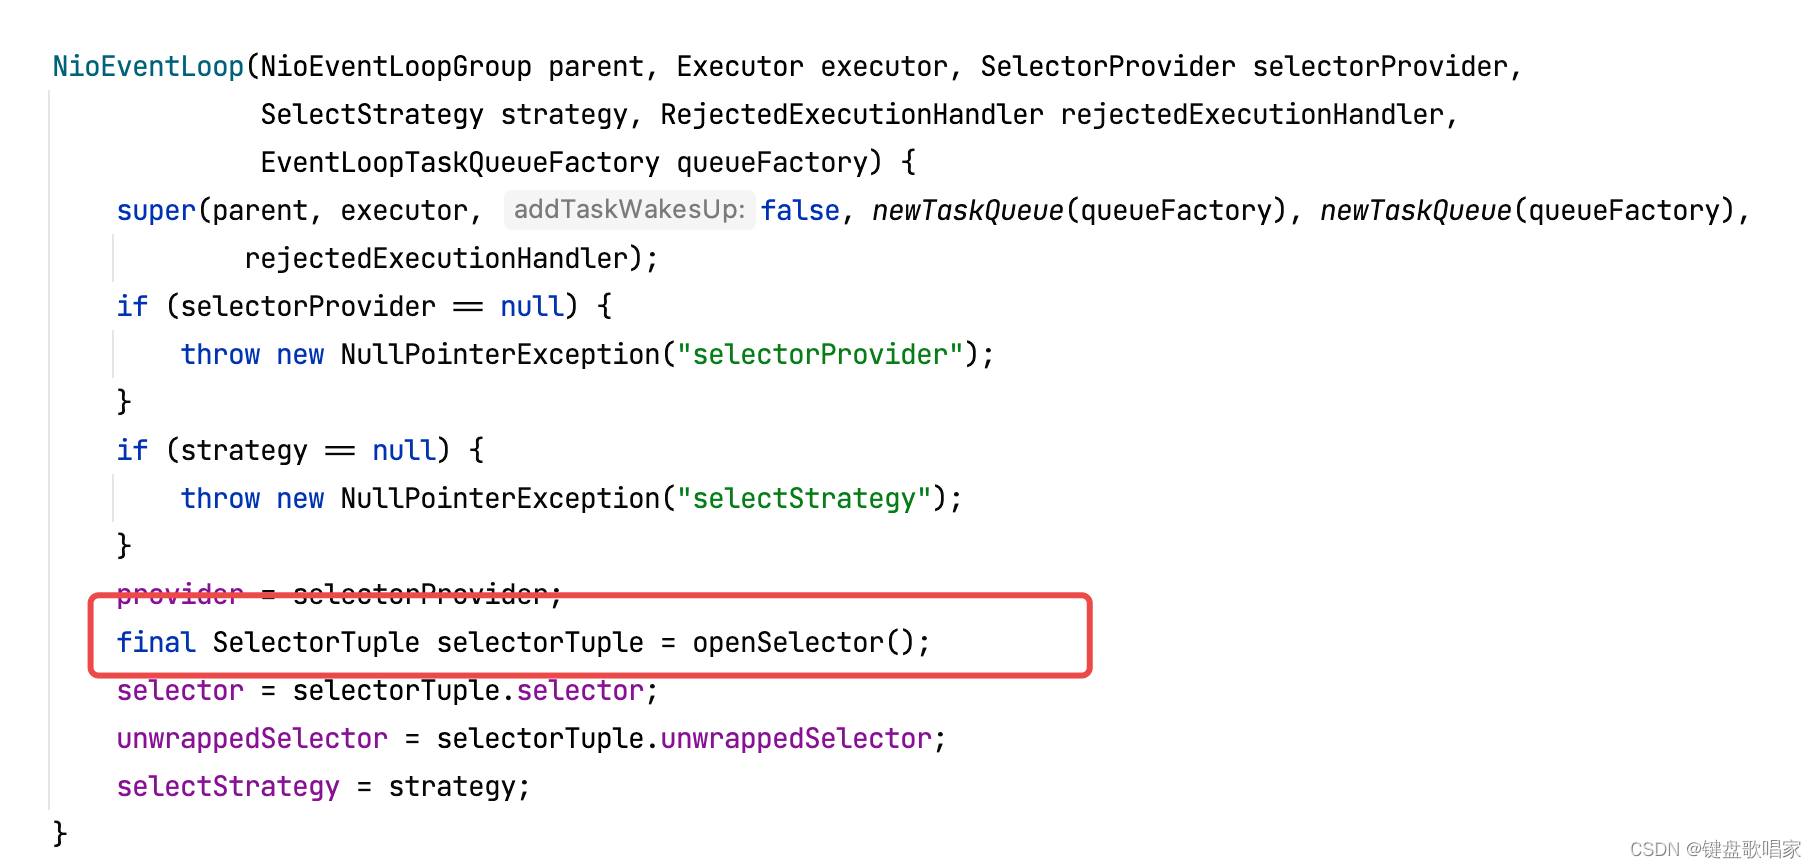Click the first newTaskQueue method call
The image size is (1816, 868).
tap(967, 211)
